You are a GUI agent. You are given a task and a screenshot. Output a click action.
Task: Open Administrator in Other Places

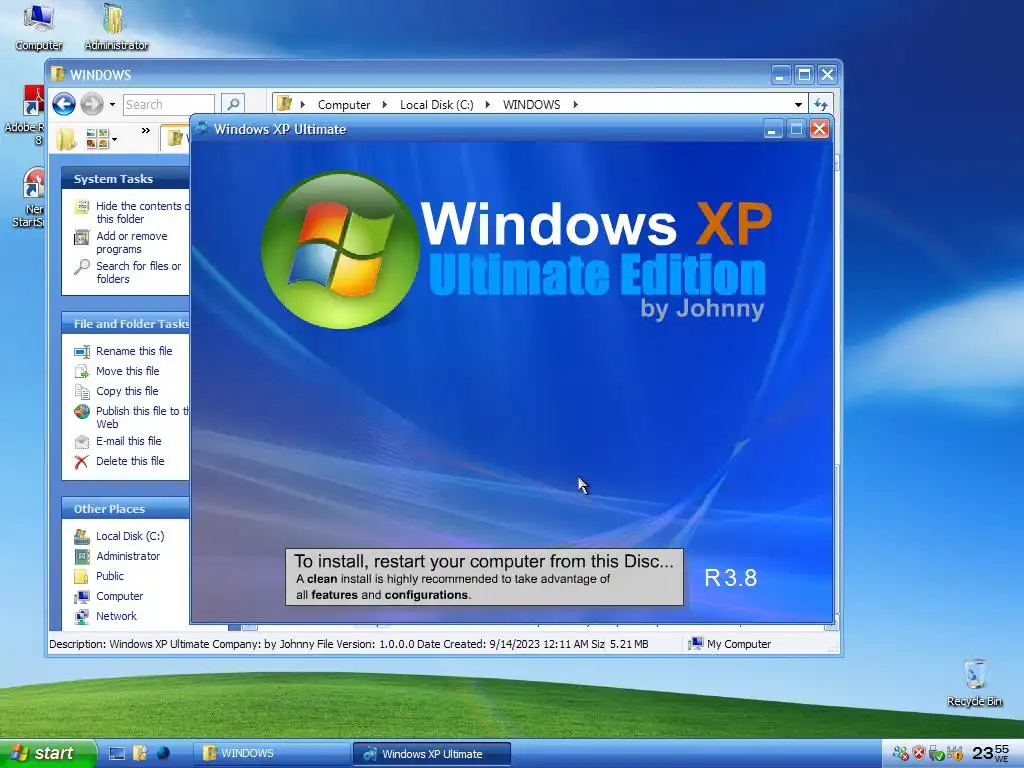tap(128, 556)
